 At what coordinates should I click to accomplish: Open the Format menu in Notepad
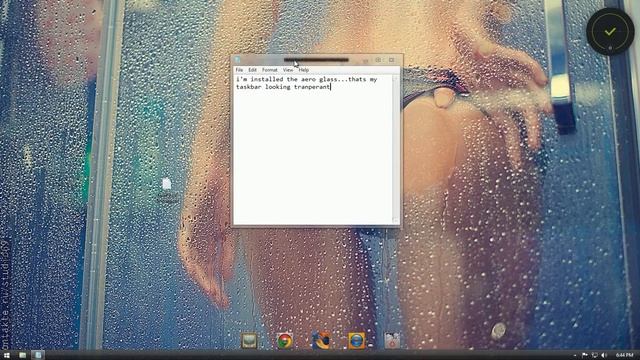[x=269, y=70]
